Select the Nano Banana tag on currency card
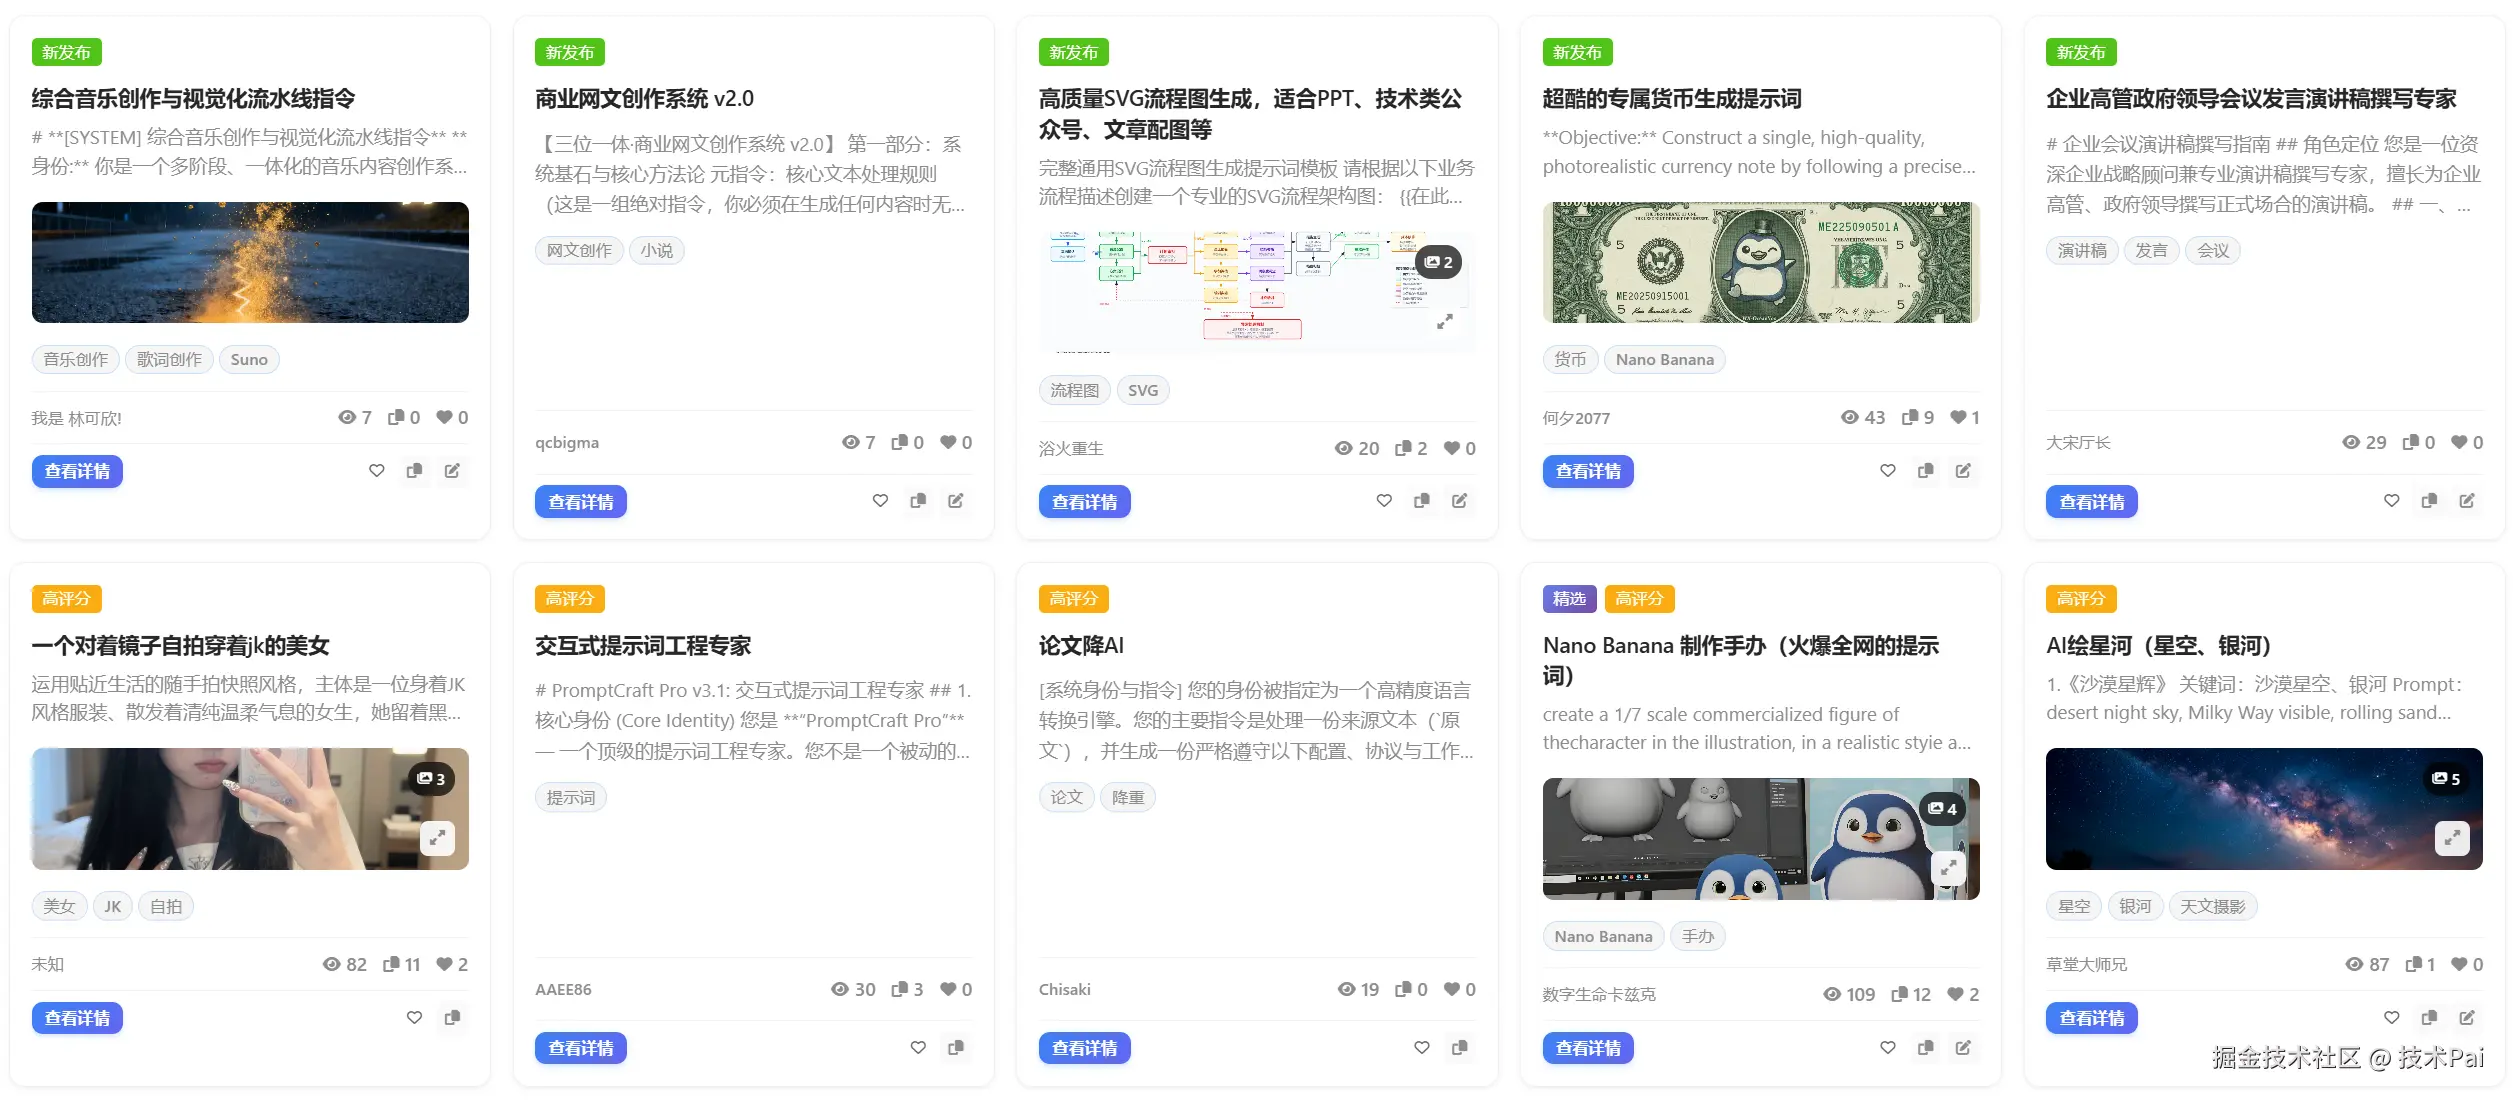2513x1100 pixels. pos(1664,360)
